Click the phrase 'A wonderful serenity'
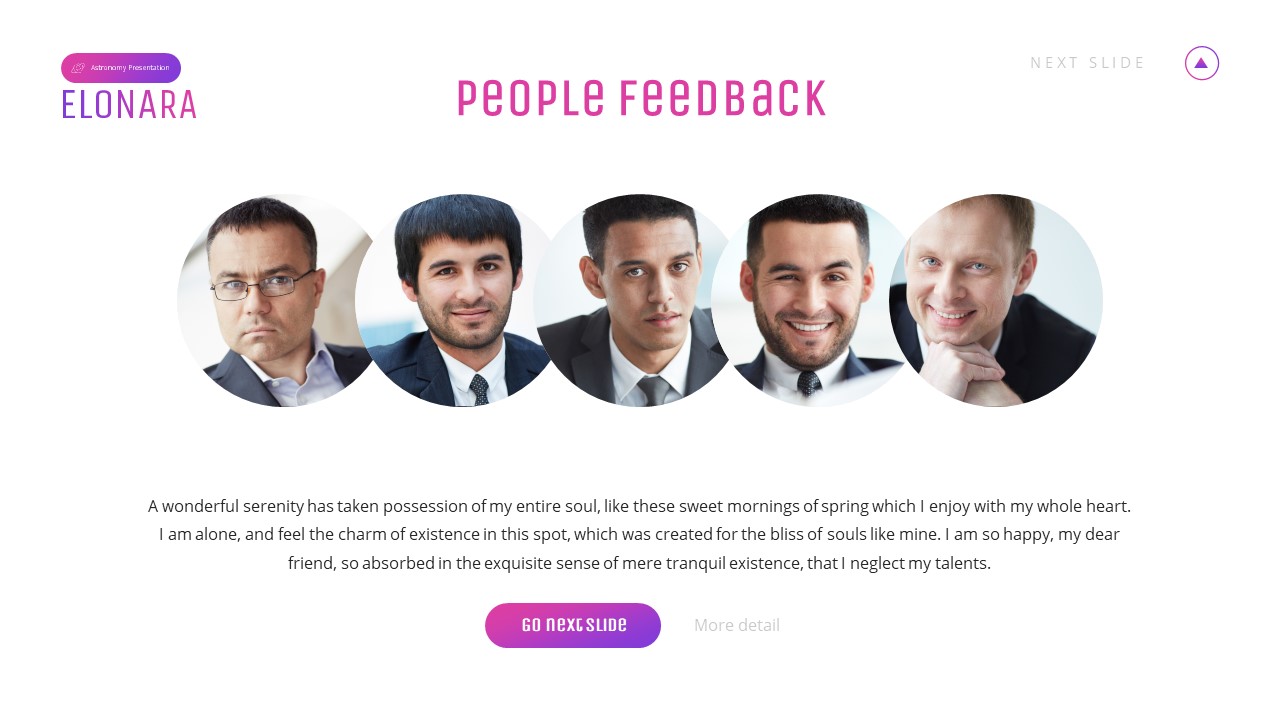Image resolution: width=1280 pixels, height=720 pixels. 225,506
